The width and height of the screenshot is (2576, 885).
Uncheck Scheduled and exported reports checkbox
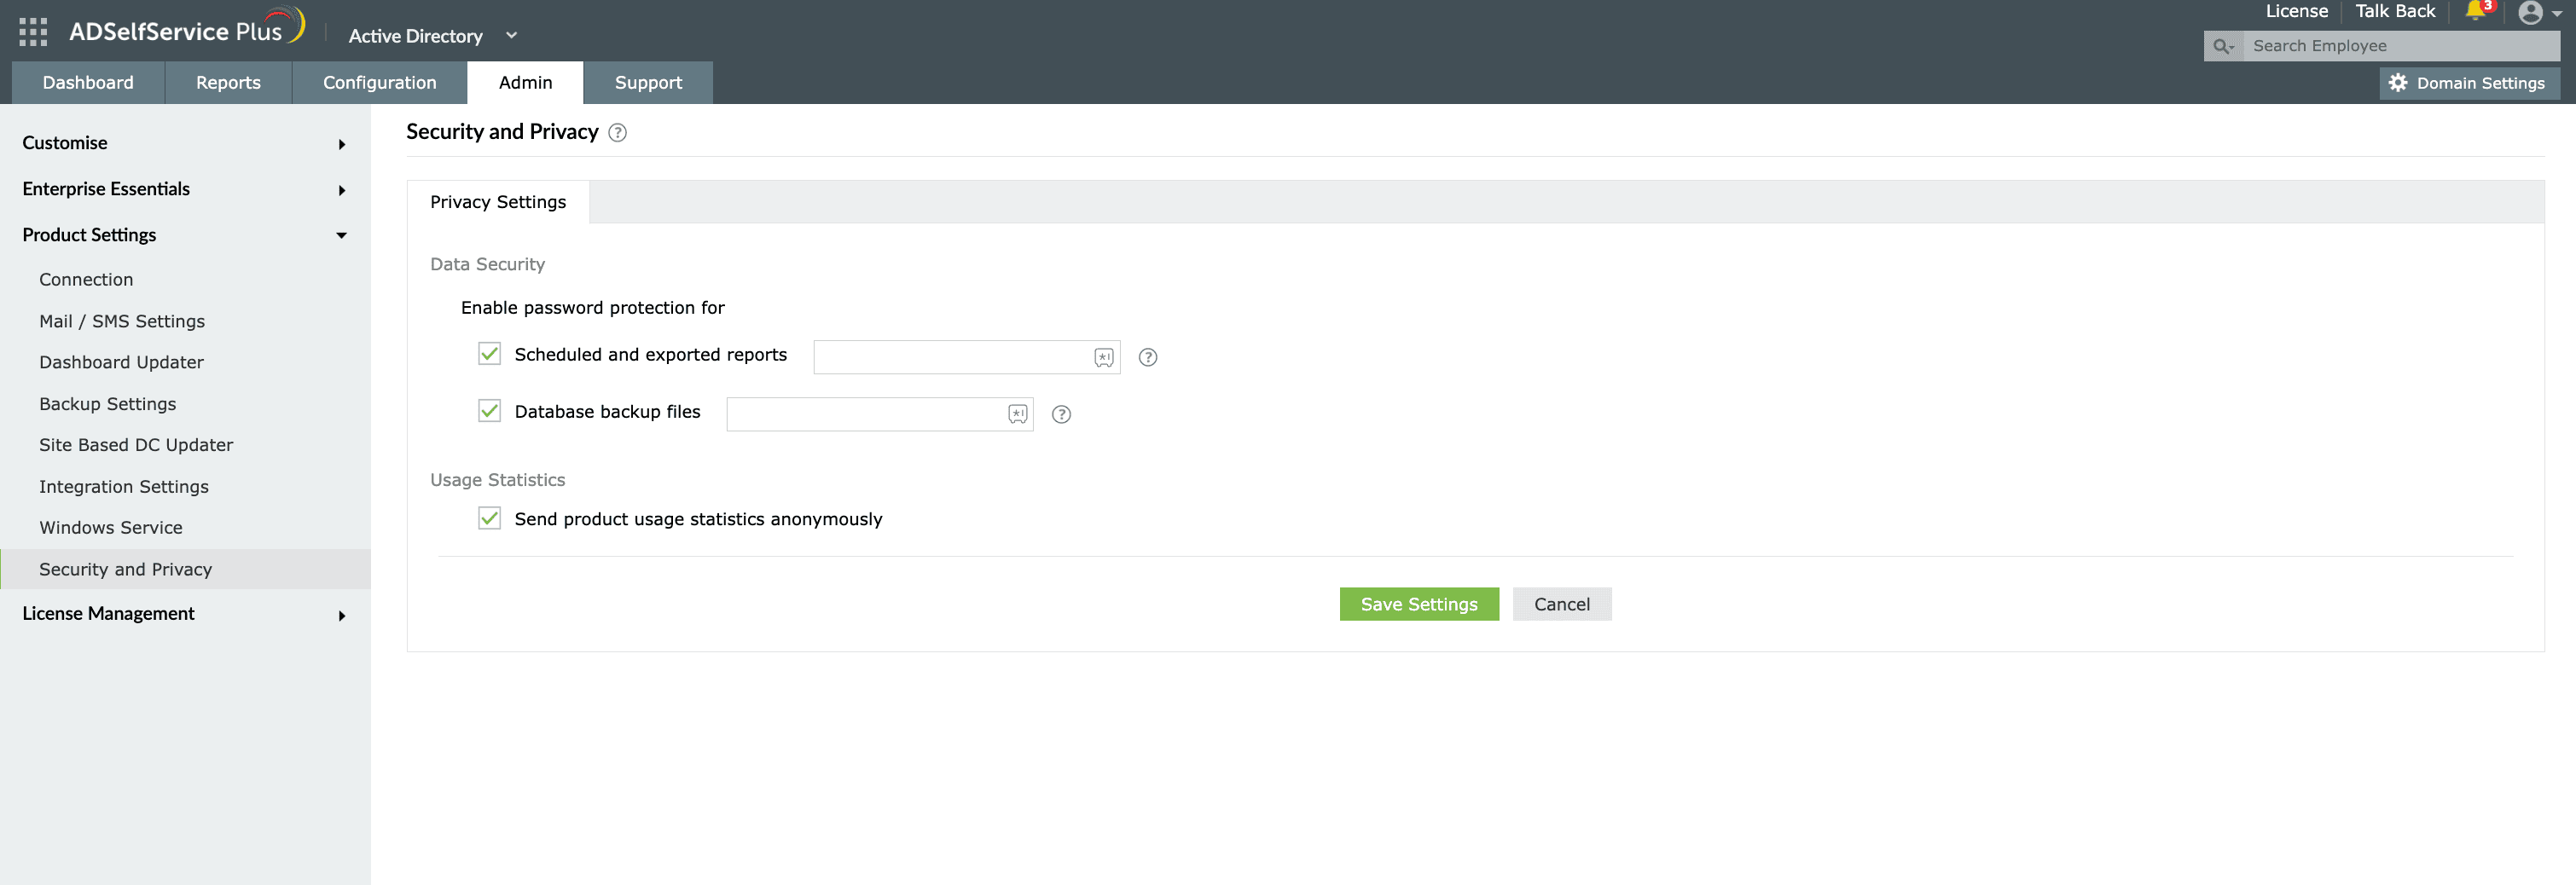[489, 354]
